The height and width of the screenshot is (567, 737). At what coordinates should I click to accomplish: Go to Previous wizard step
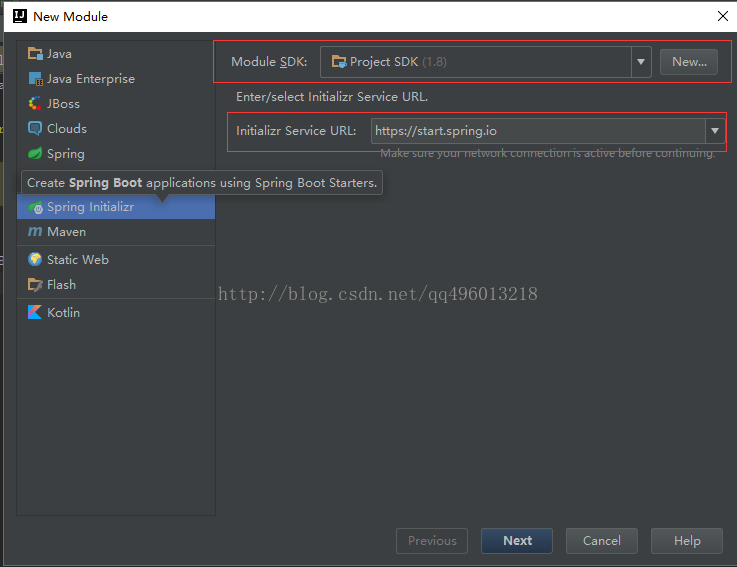[x=432, y=541]
